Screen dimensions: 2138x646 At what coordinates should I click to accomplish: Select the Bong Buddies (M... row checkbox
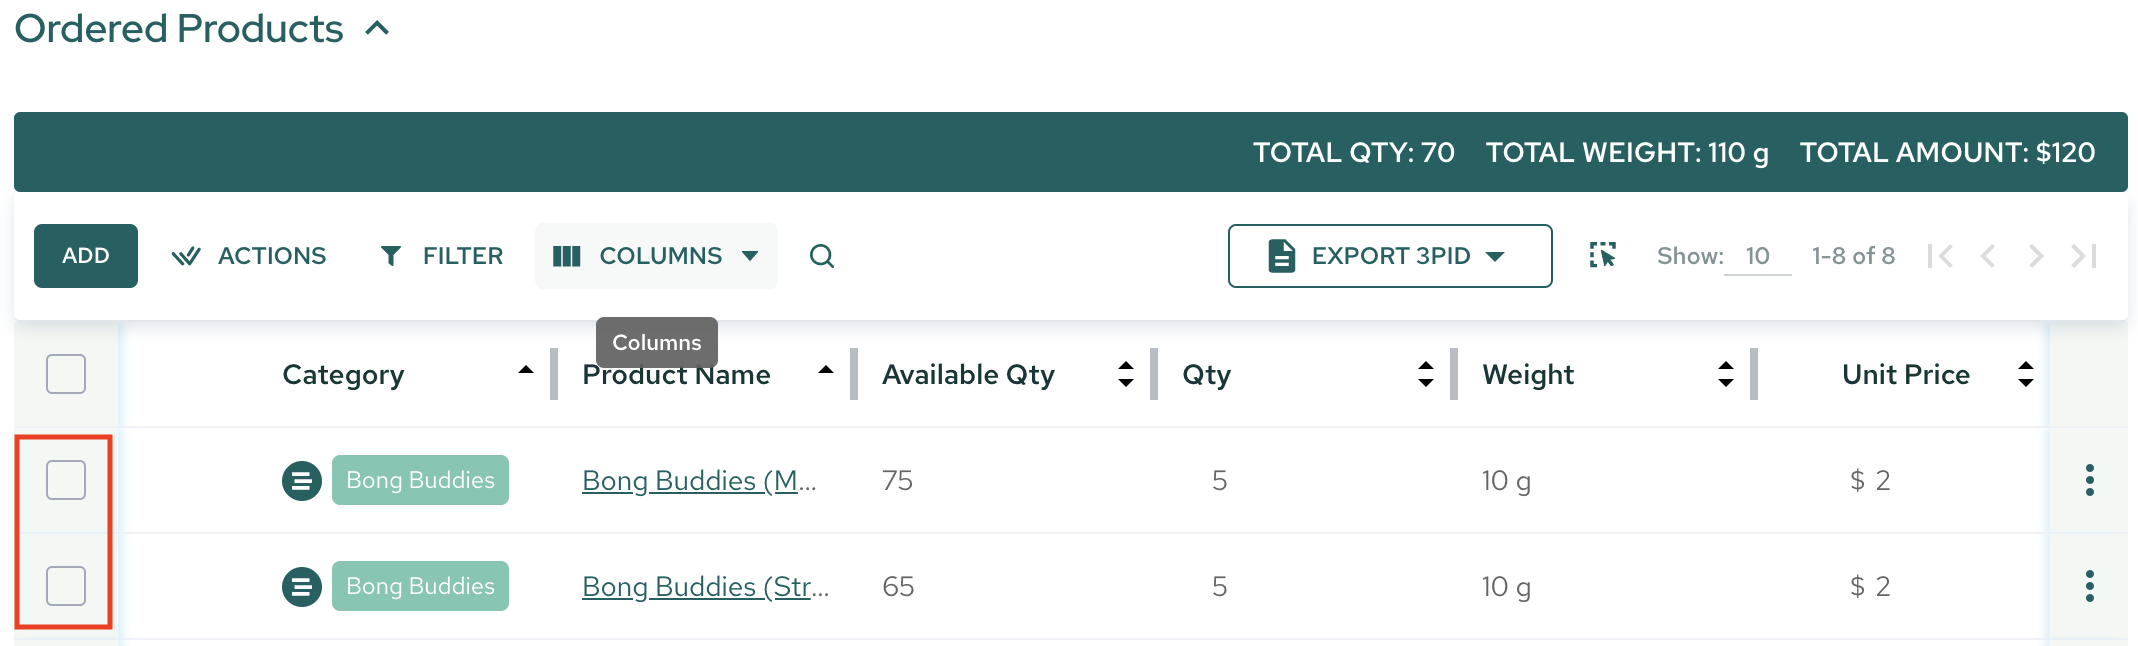click(66, 480)
